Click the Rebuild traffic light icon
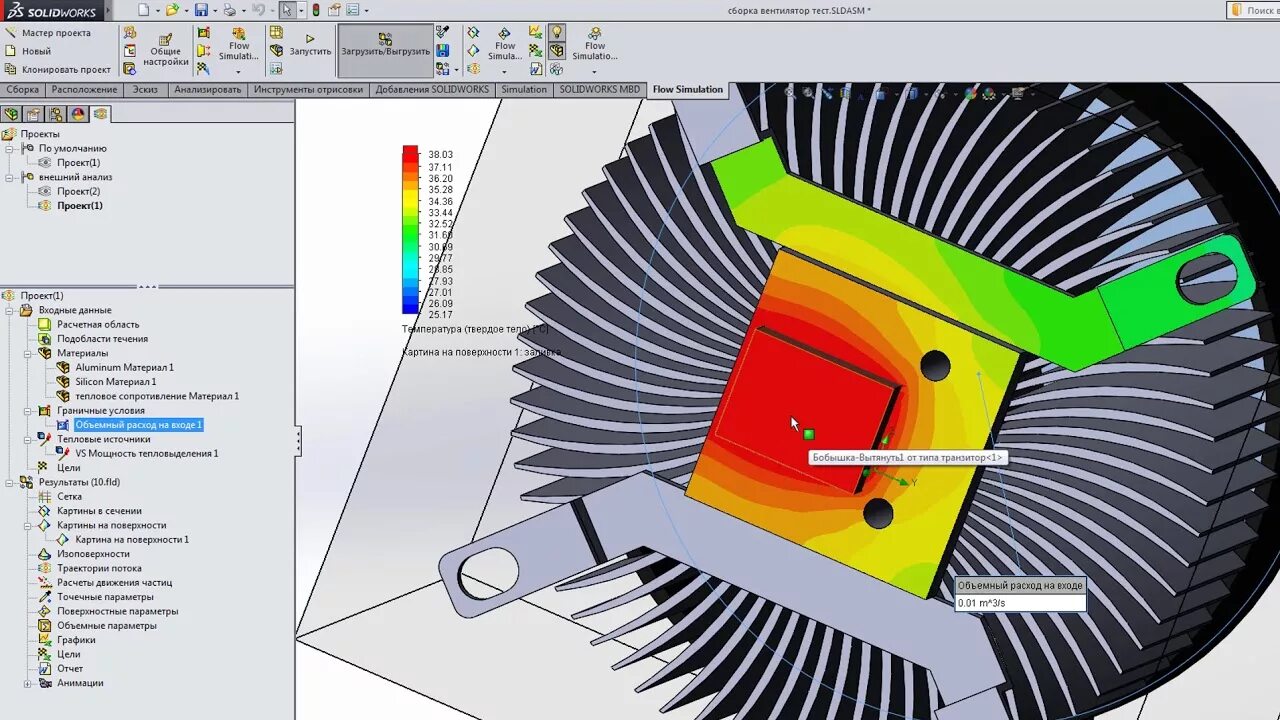The height and width of the screenshot is (720, 1280). tap(316, 10)
